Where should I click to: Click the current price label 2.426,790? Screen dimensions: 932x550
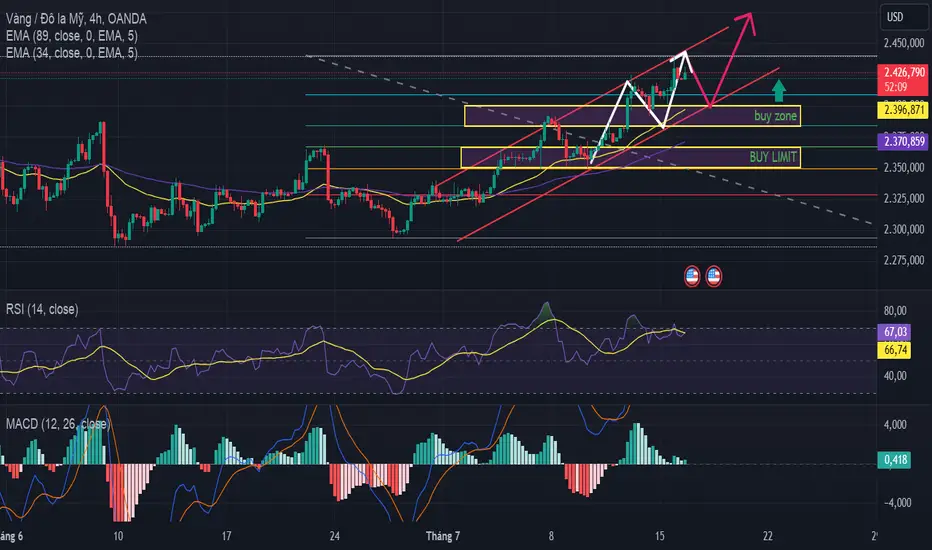tap(903, 73)
